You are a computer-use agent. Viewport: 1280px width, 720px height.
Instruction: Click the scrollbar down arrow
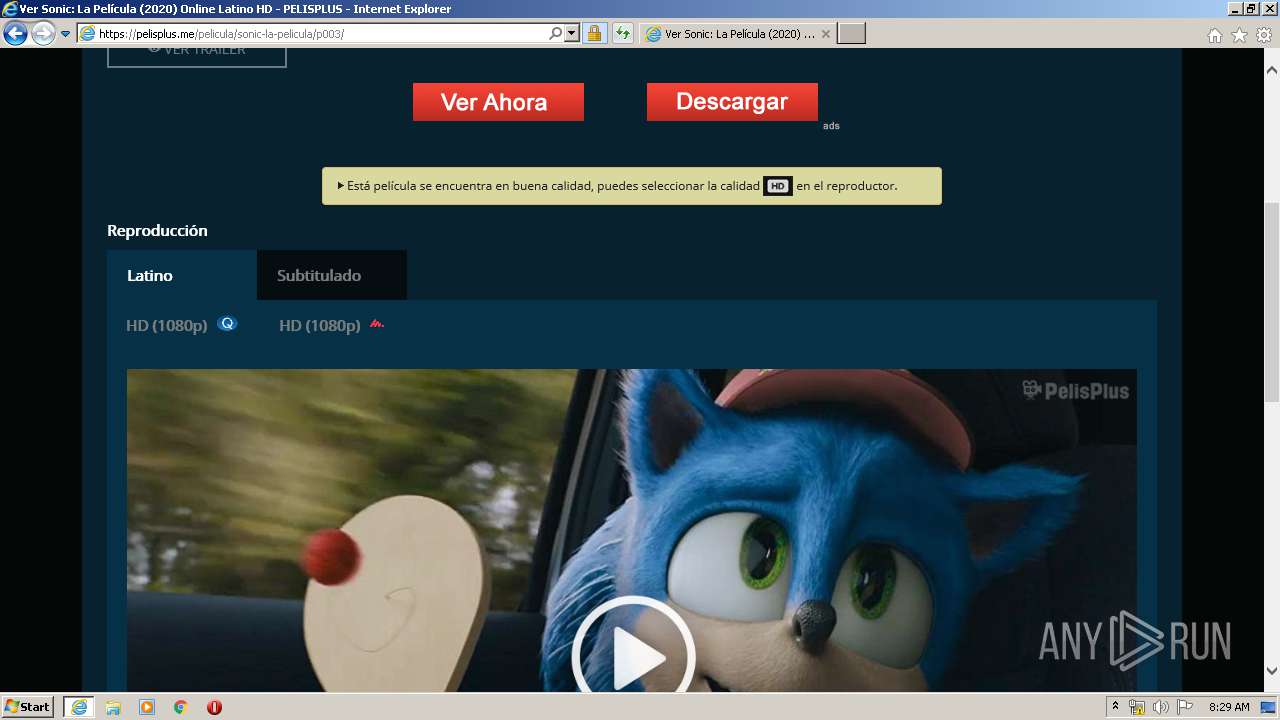(1272, 671)
